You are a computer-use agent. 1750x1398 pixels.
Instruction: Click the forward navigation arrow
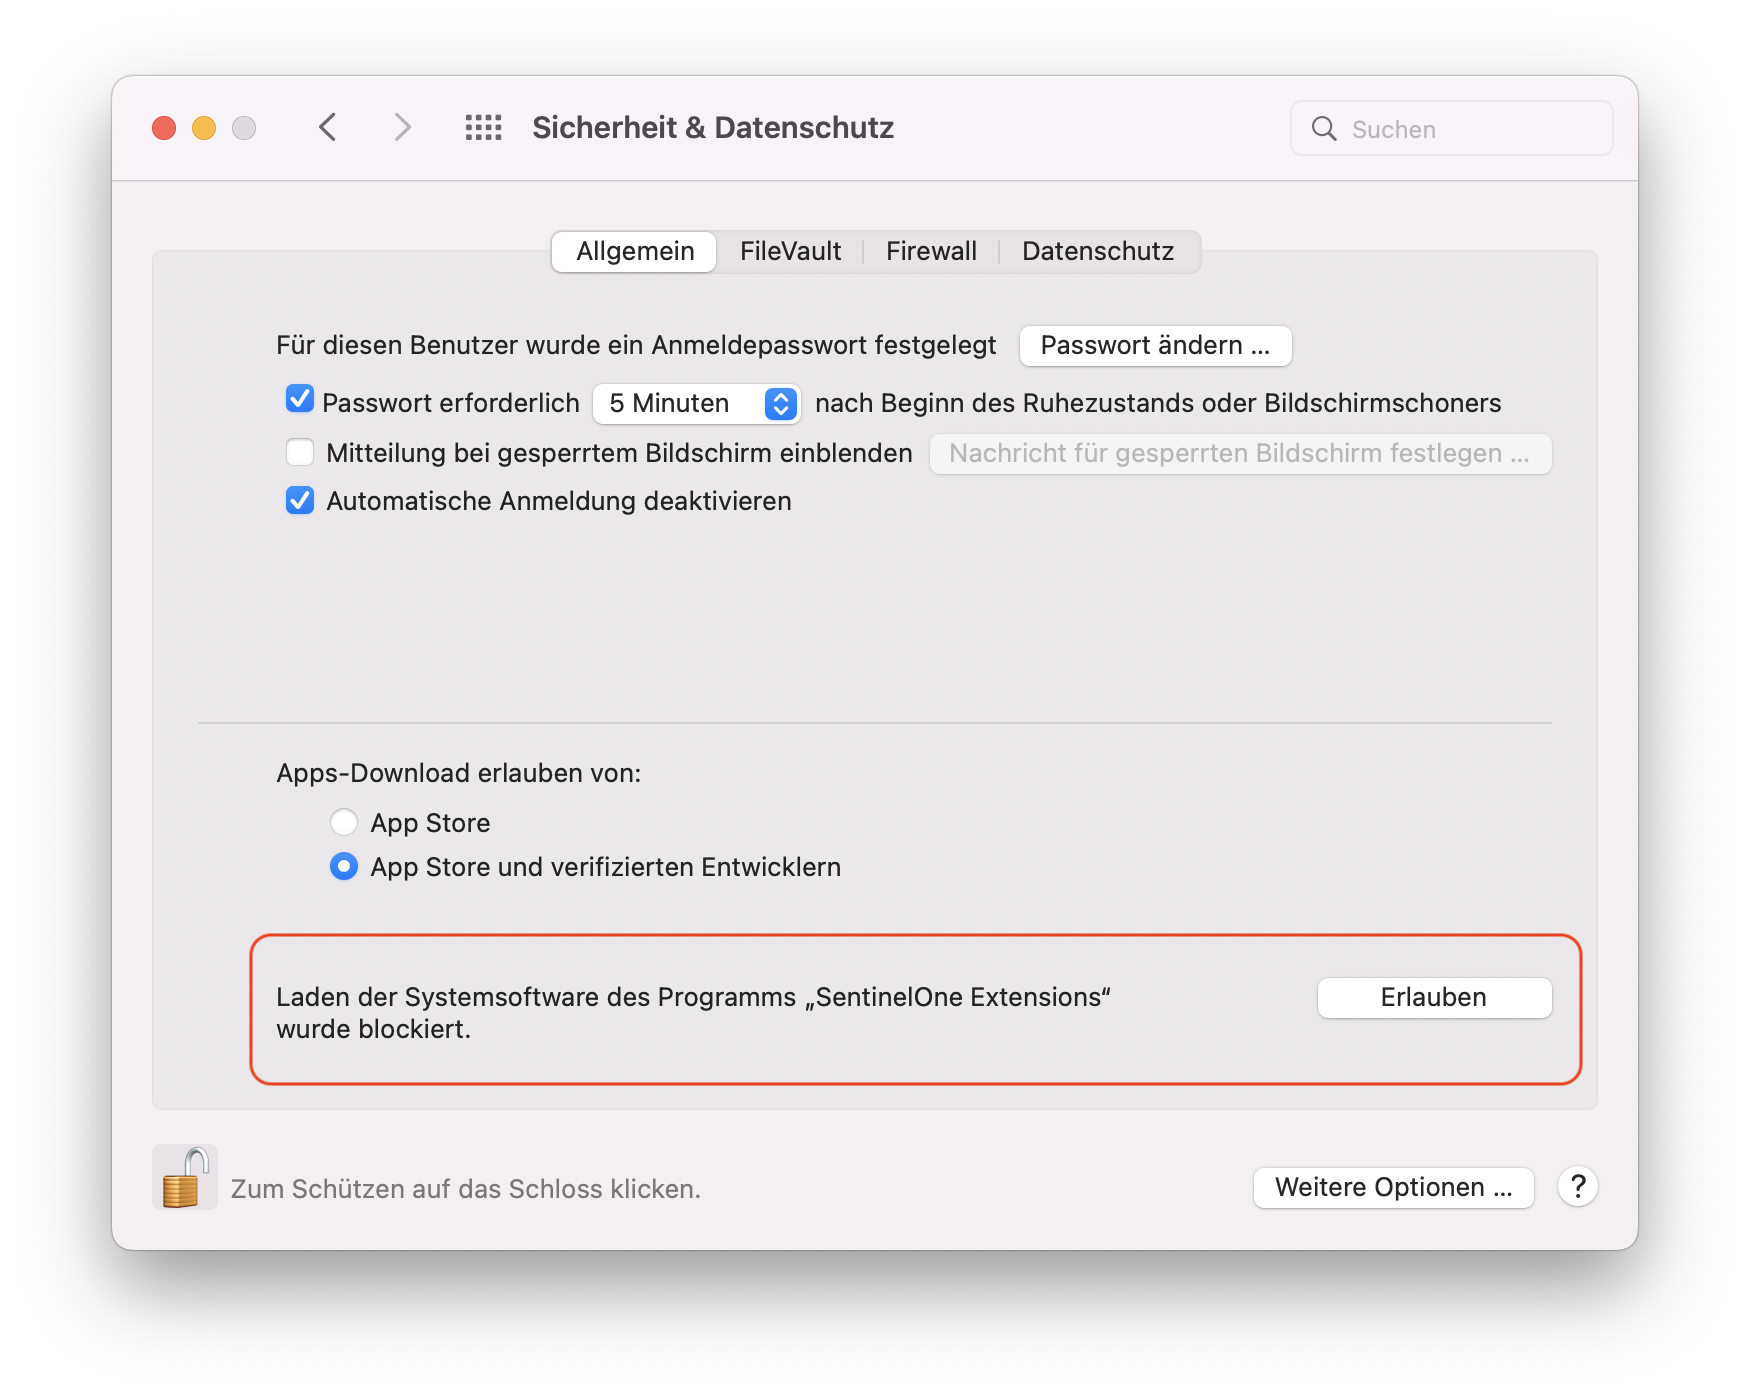402,128
